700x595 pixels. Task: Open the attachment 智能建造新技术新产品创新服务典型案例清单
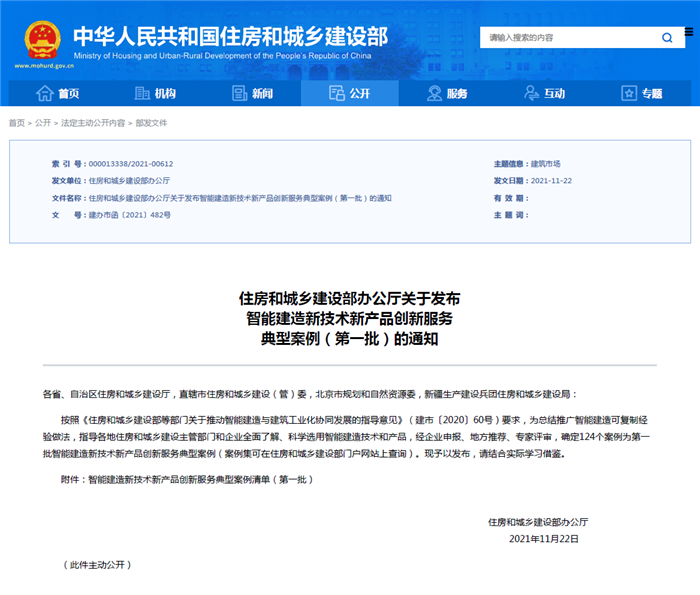(200, 479)
